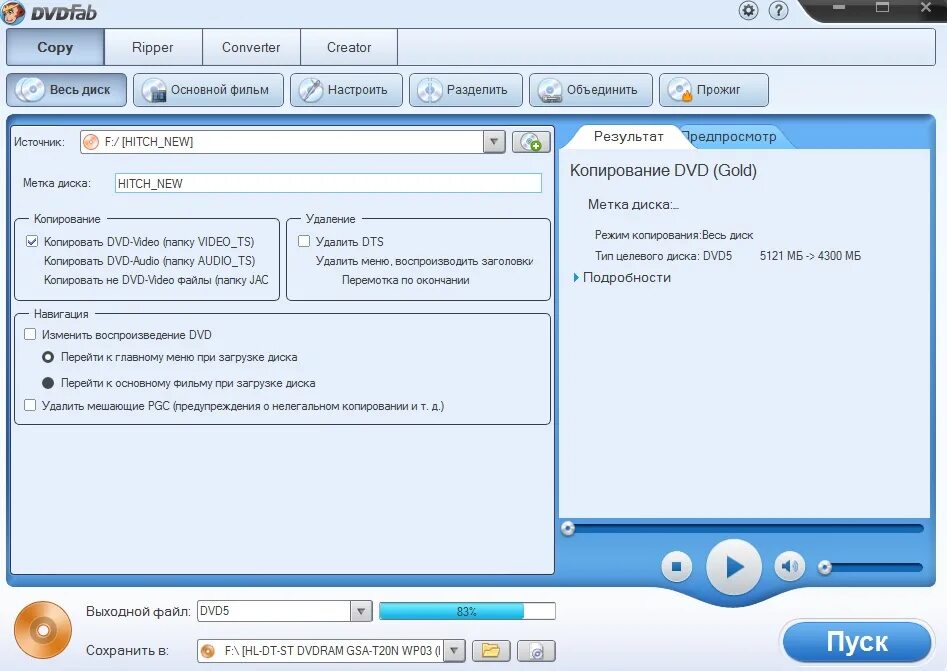Viewport: 947px width, 671px height.
Task: Switch to the Ripper tab
Action: coord(153,47)
